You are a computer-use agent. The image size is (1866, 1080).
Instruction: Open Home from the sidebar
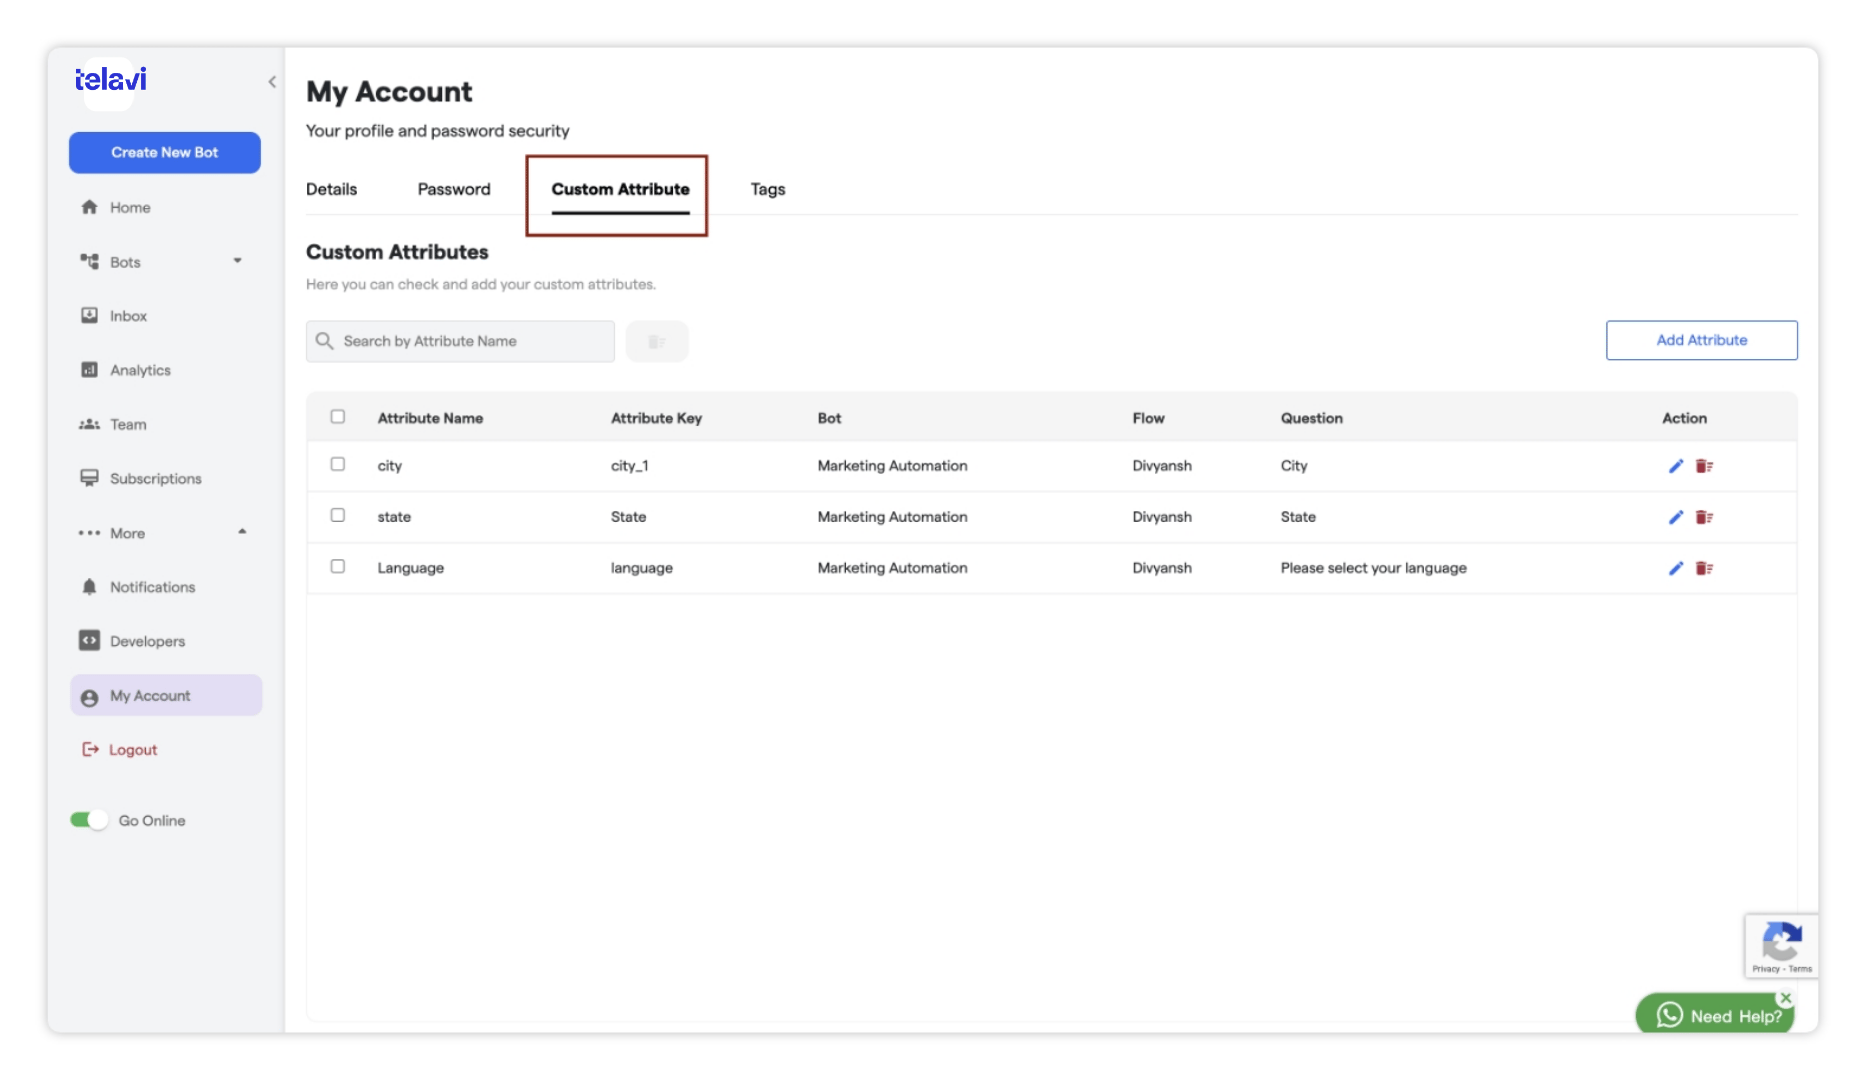pyautogui.click(x=130, y=207)
